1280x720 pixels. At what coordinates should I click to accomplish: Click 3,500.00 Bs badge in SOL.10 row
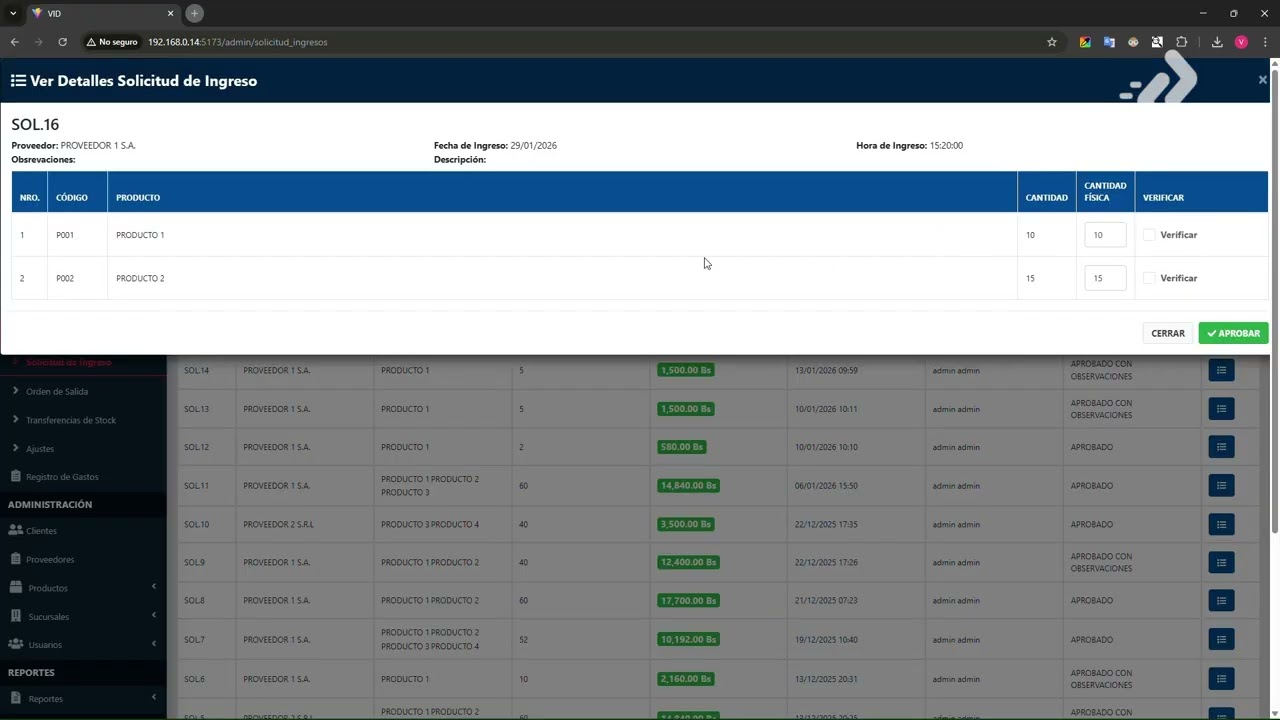[685, 524]
